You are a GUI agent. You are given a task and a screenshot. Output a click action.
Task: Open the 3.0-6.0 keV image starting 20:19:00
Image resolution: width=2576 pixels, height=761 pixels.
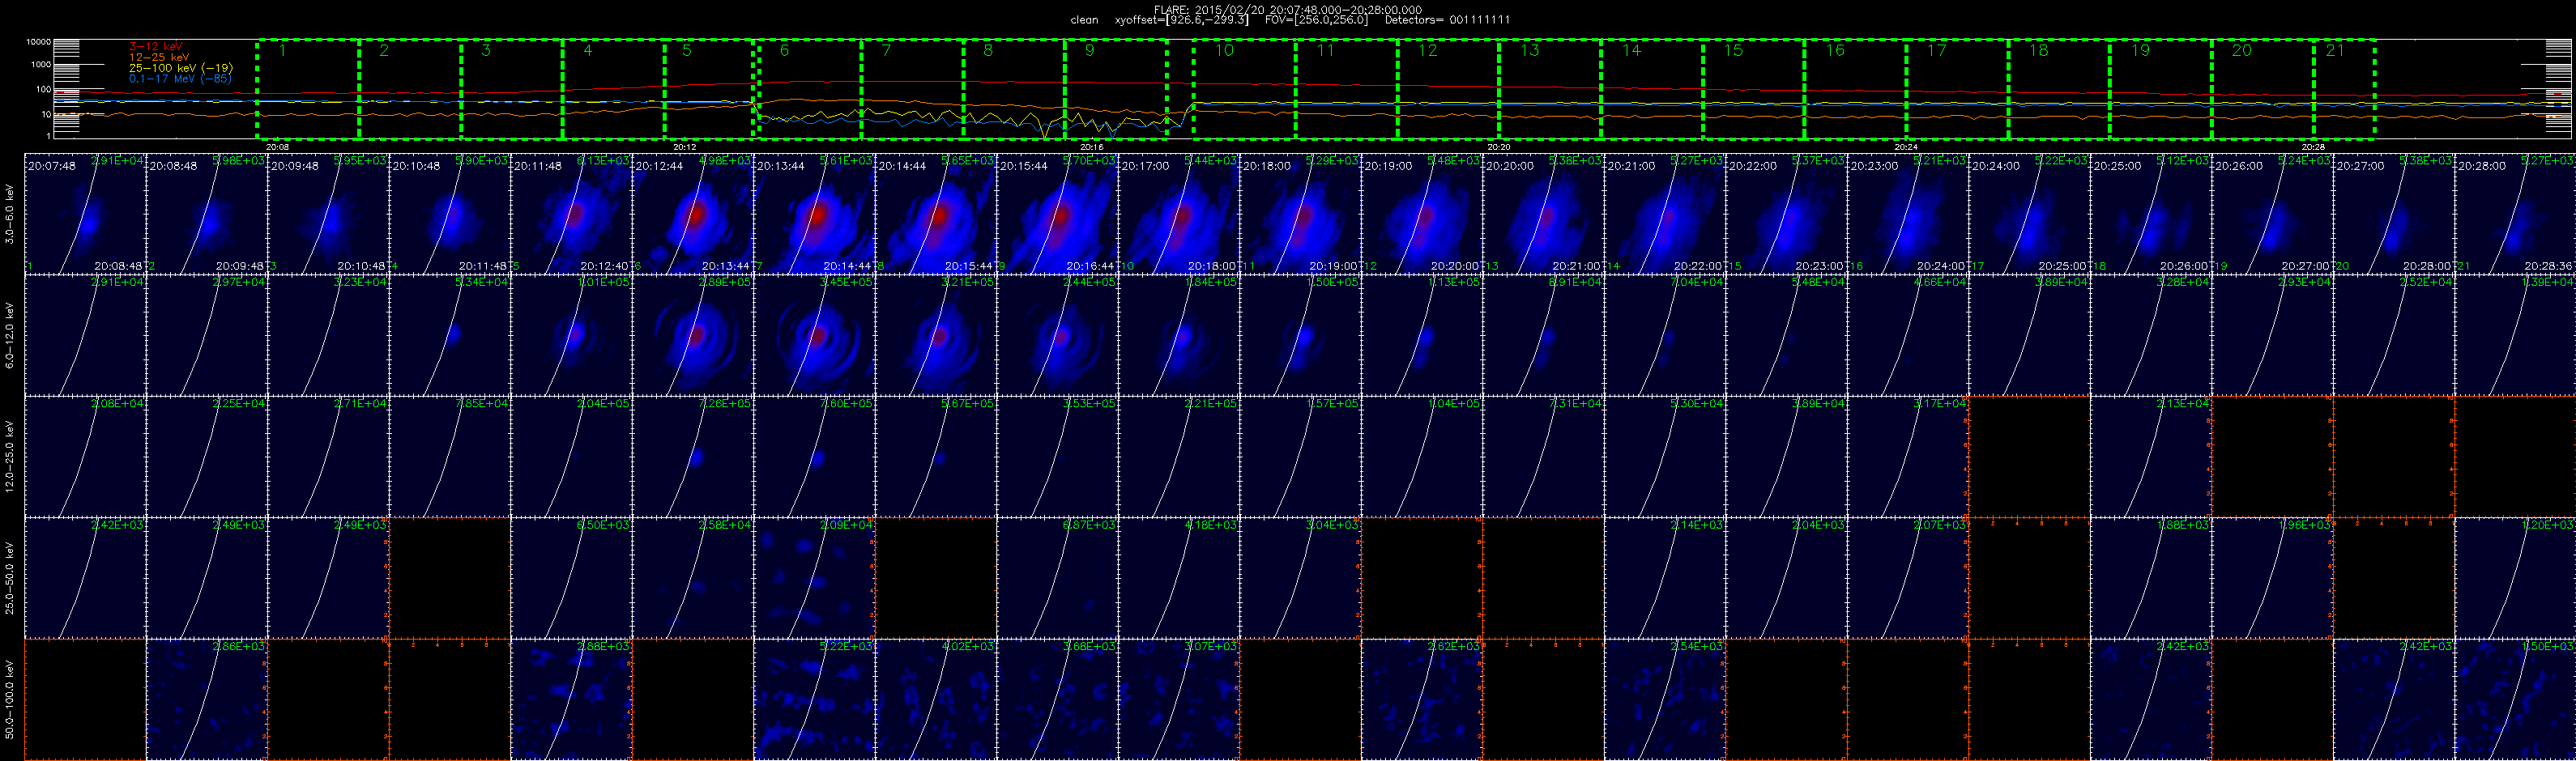click(1422, 214)
